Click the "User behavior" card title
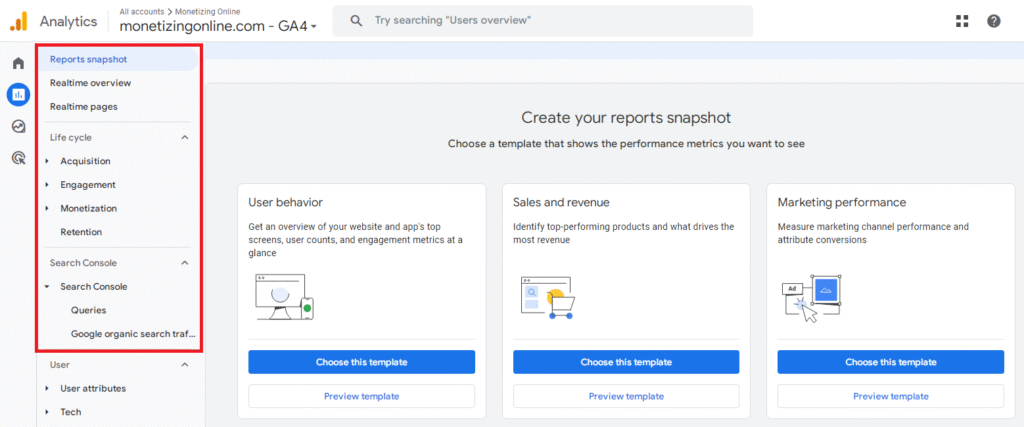Image resolution: width=1024 pixels, height=427 pixels. click(x=285, y=202)
